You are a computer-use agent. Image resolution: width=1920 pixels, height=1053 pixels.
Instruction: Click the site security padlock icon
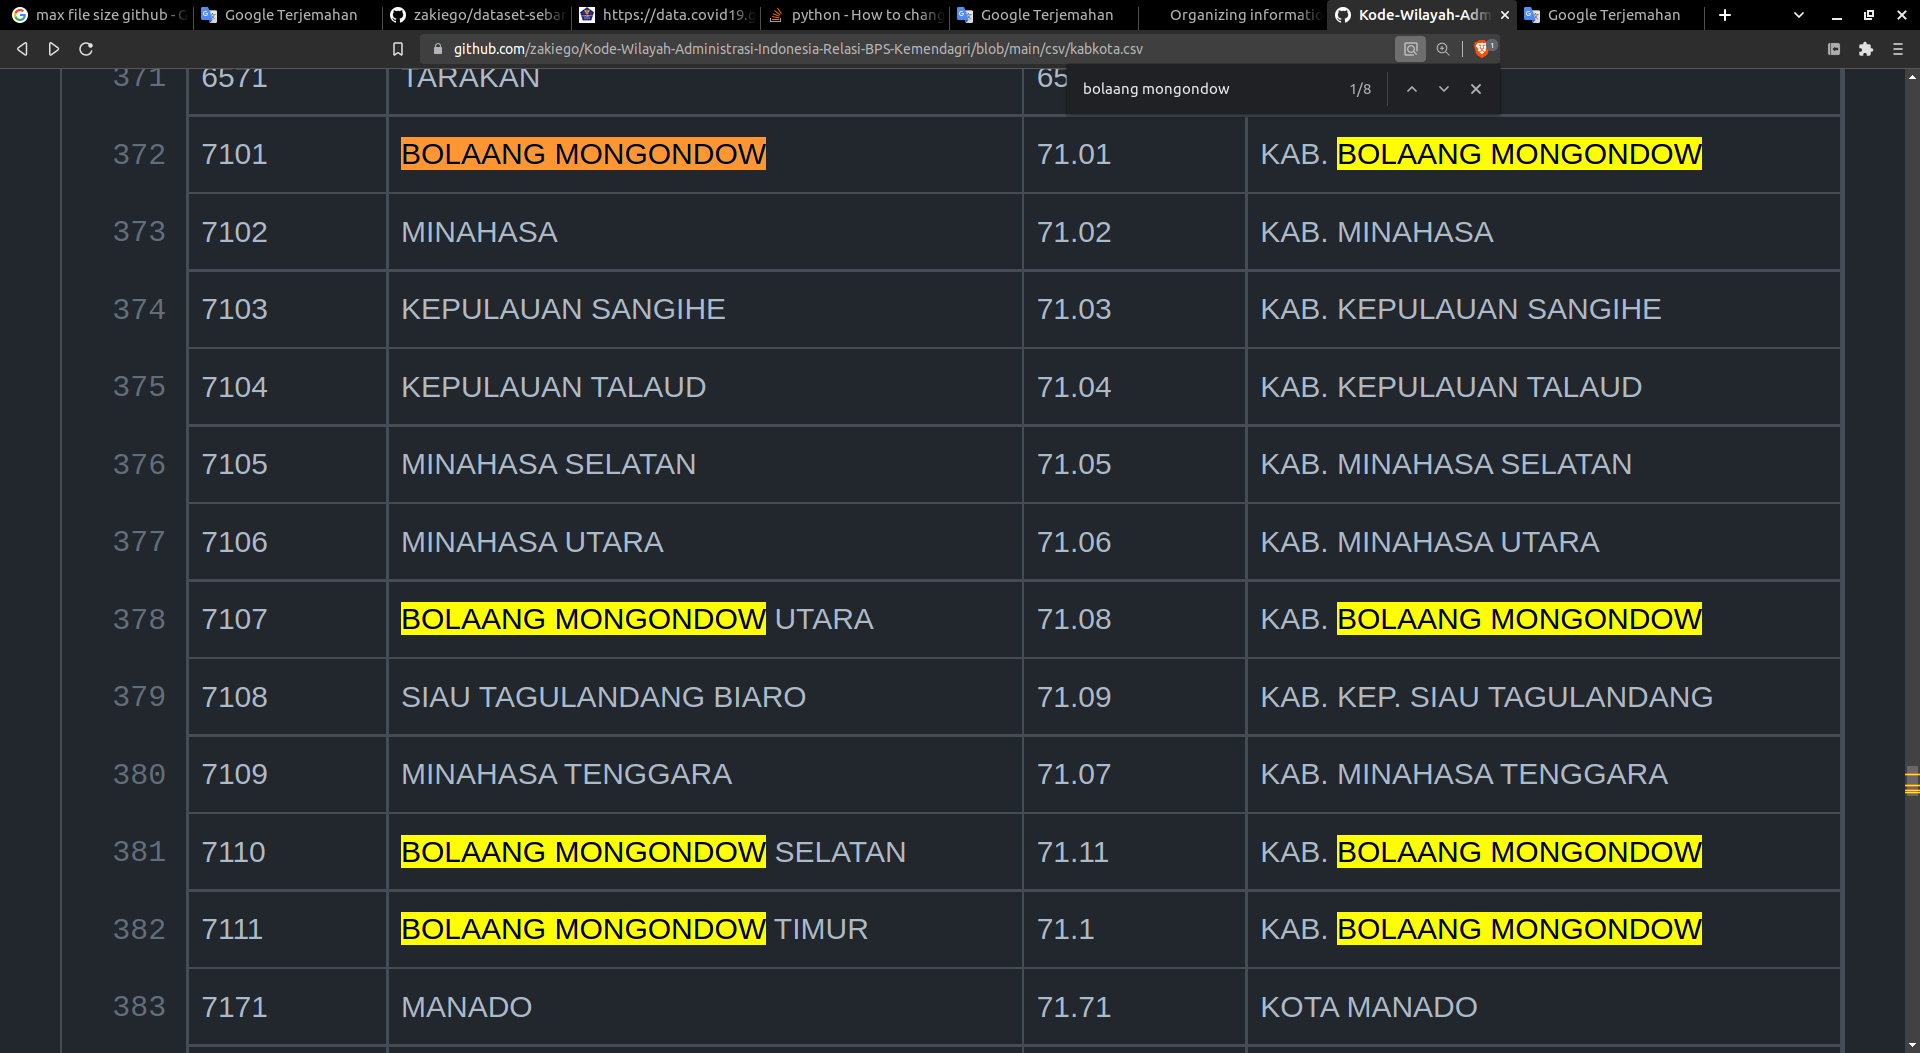point(437,48)
